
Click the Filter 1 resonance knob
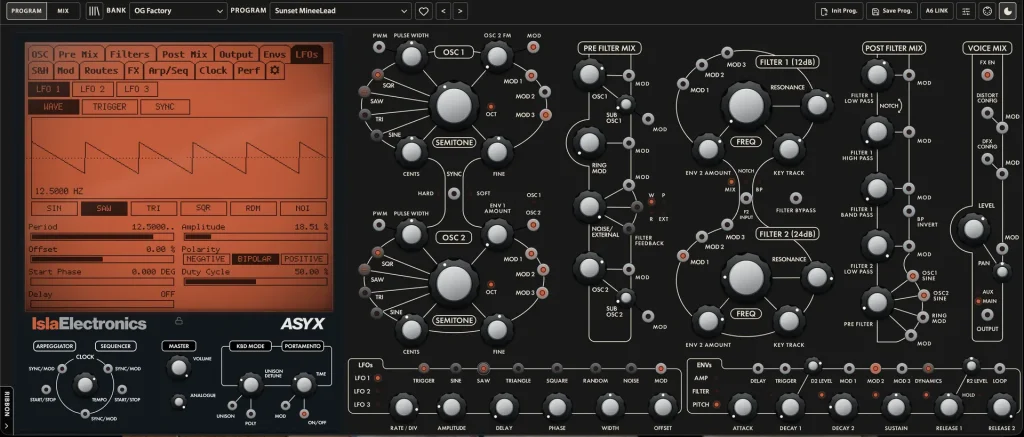click(x=816, y=105)
